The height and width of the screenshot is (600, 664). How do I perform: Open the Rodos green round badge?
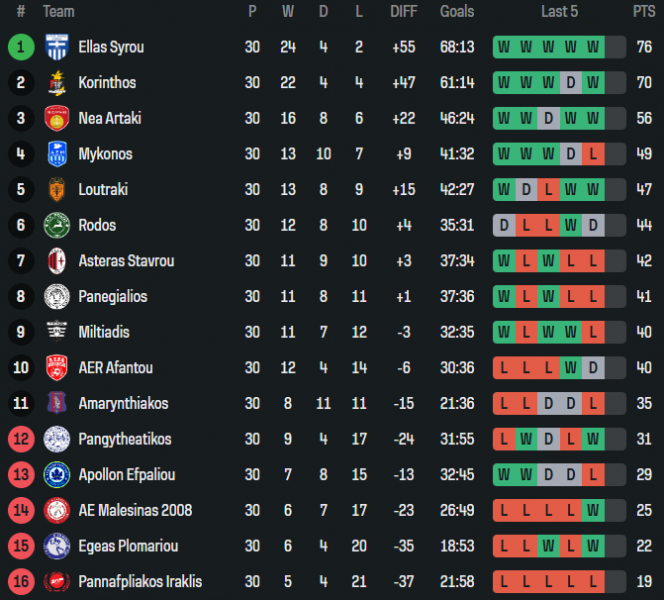(x=57, y=225)
